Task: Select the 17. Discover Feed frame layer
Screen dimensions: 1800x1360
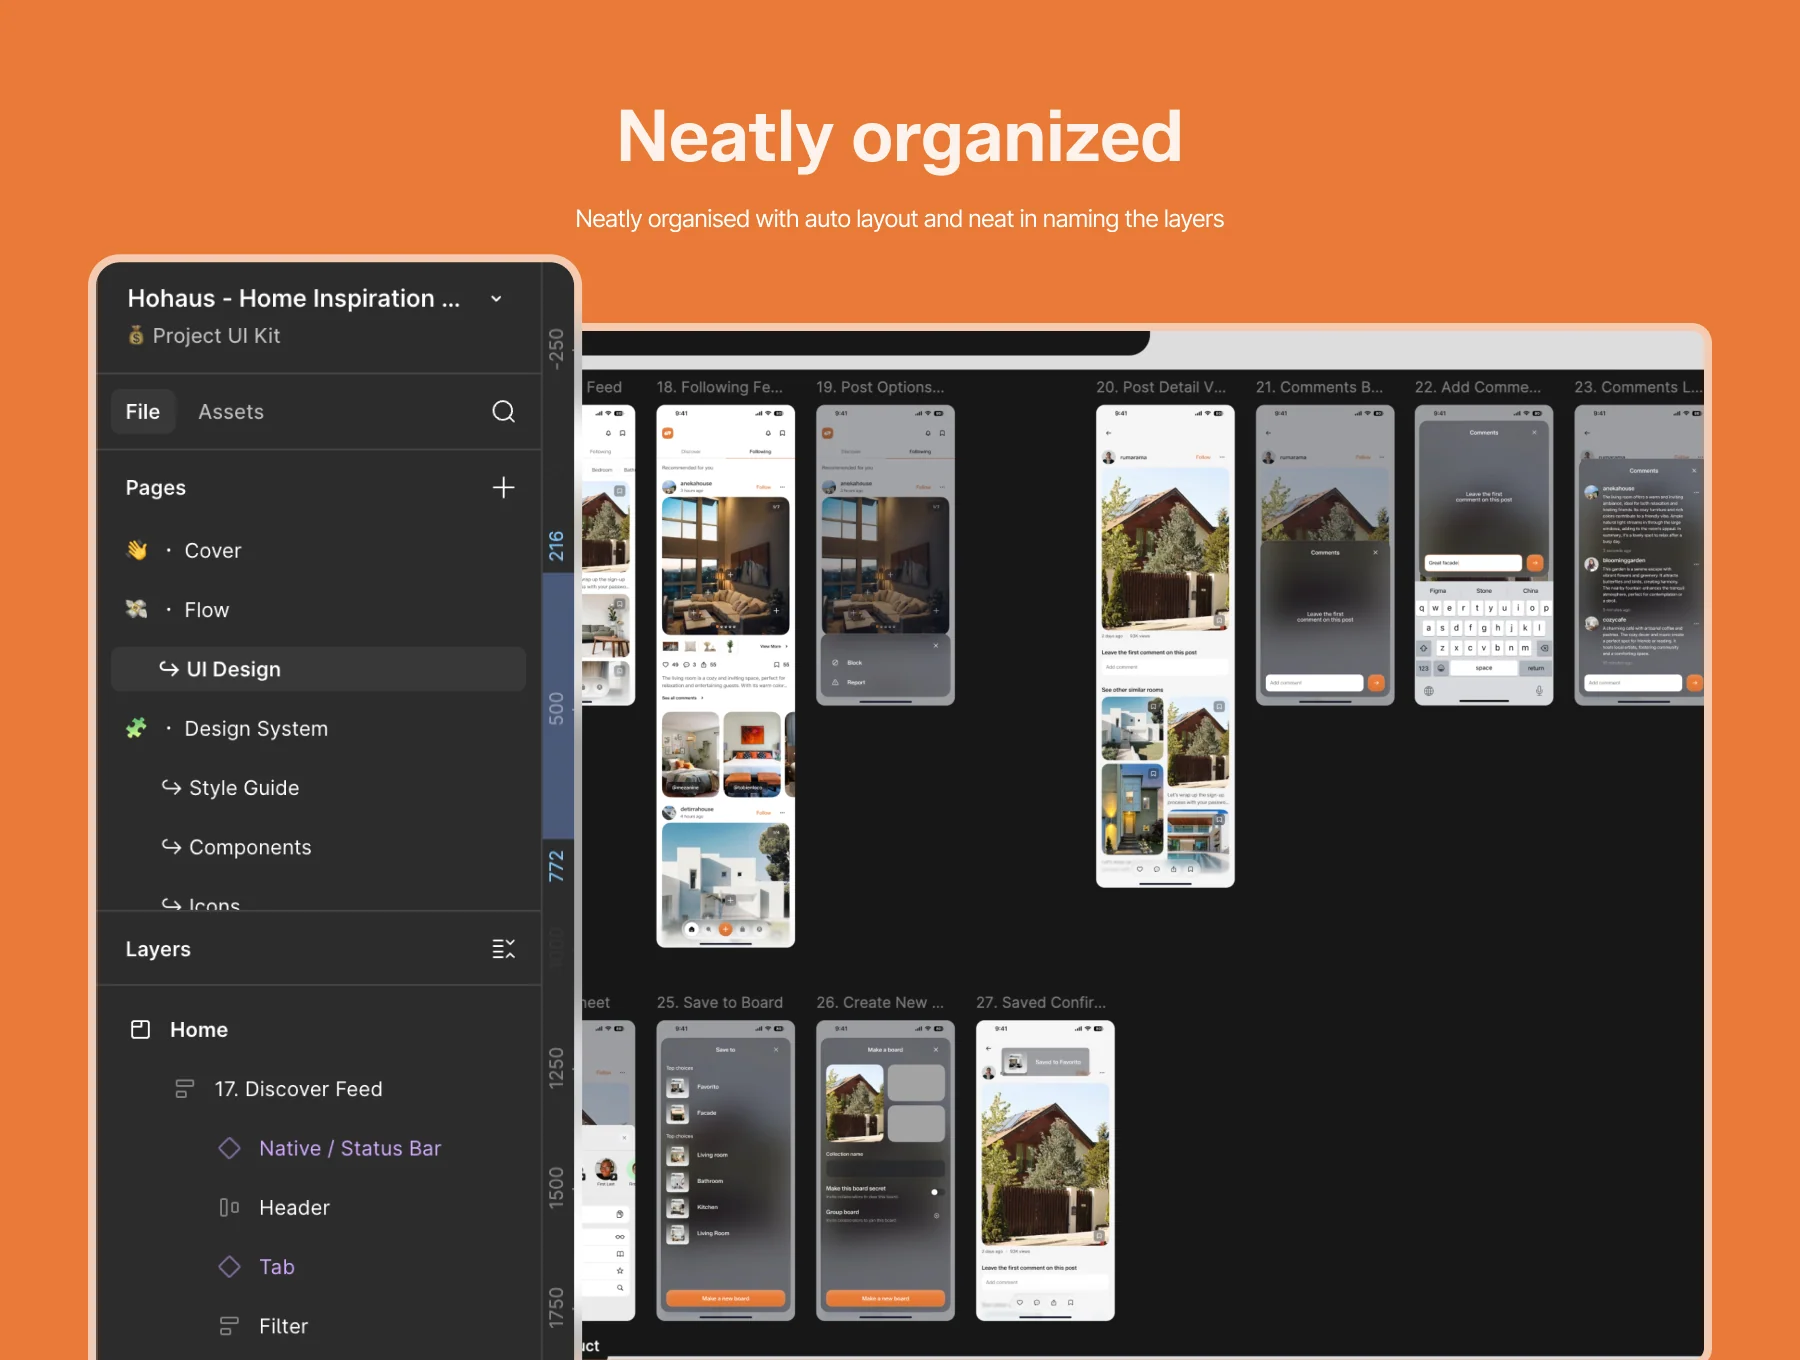Action: pyautogui.click(x=318, y=1089)
